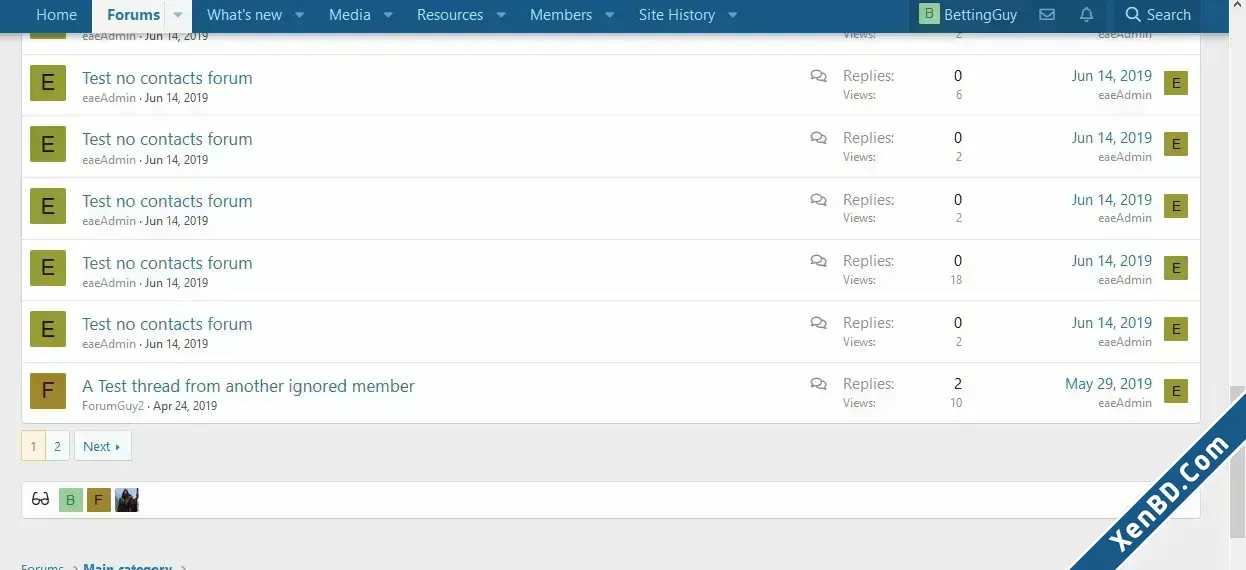Go to page 2 of thread list
The width and height of the screenshot is (1246, 570).
click(58, 446)
